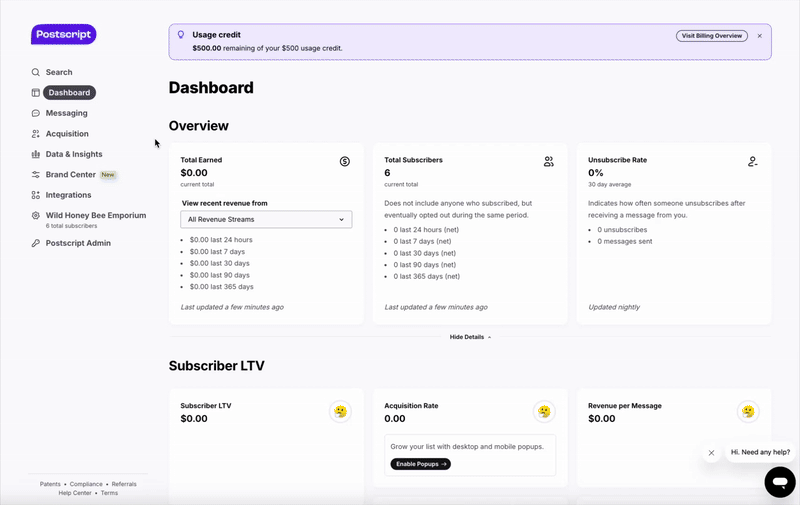The width and height of the screenshot is (800, 505).
Task: Click the Acquisition people icon
Action: (x=36, y=134)
